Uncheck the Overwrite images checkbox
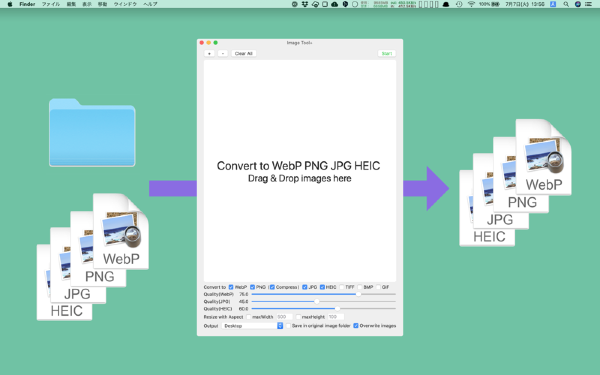This screenshot has width=600, height=375. click(355, 326)
